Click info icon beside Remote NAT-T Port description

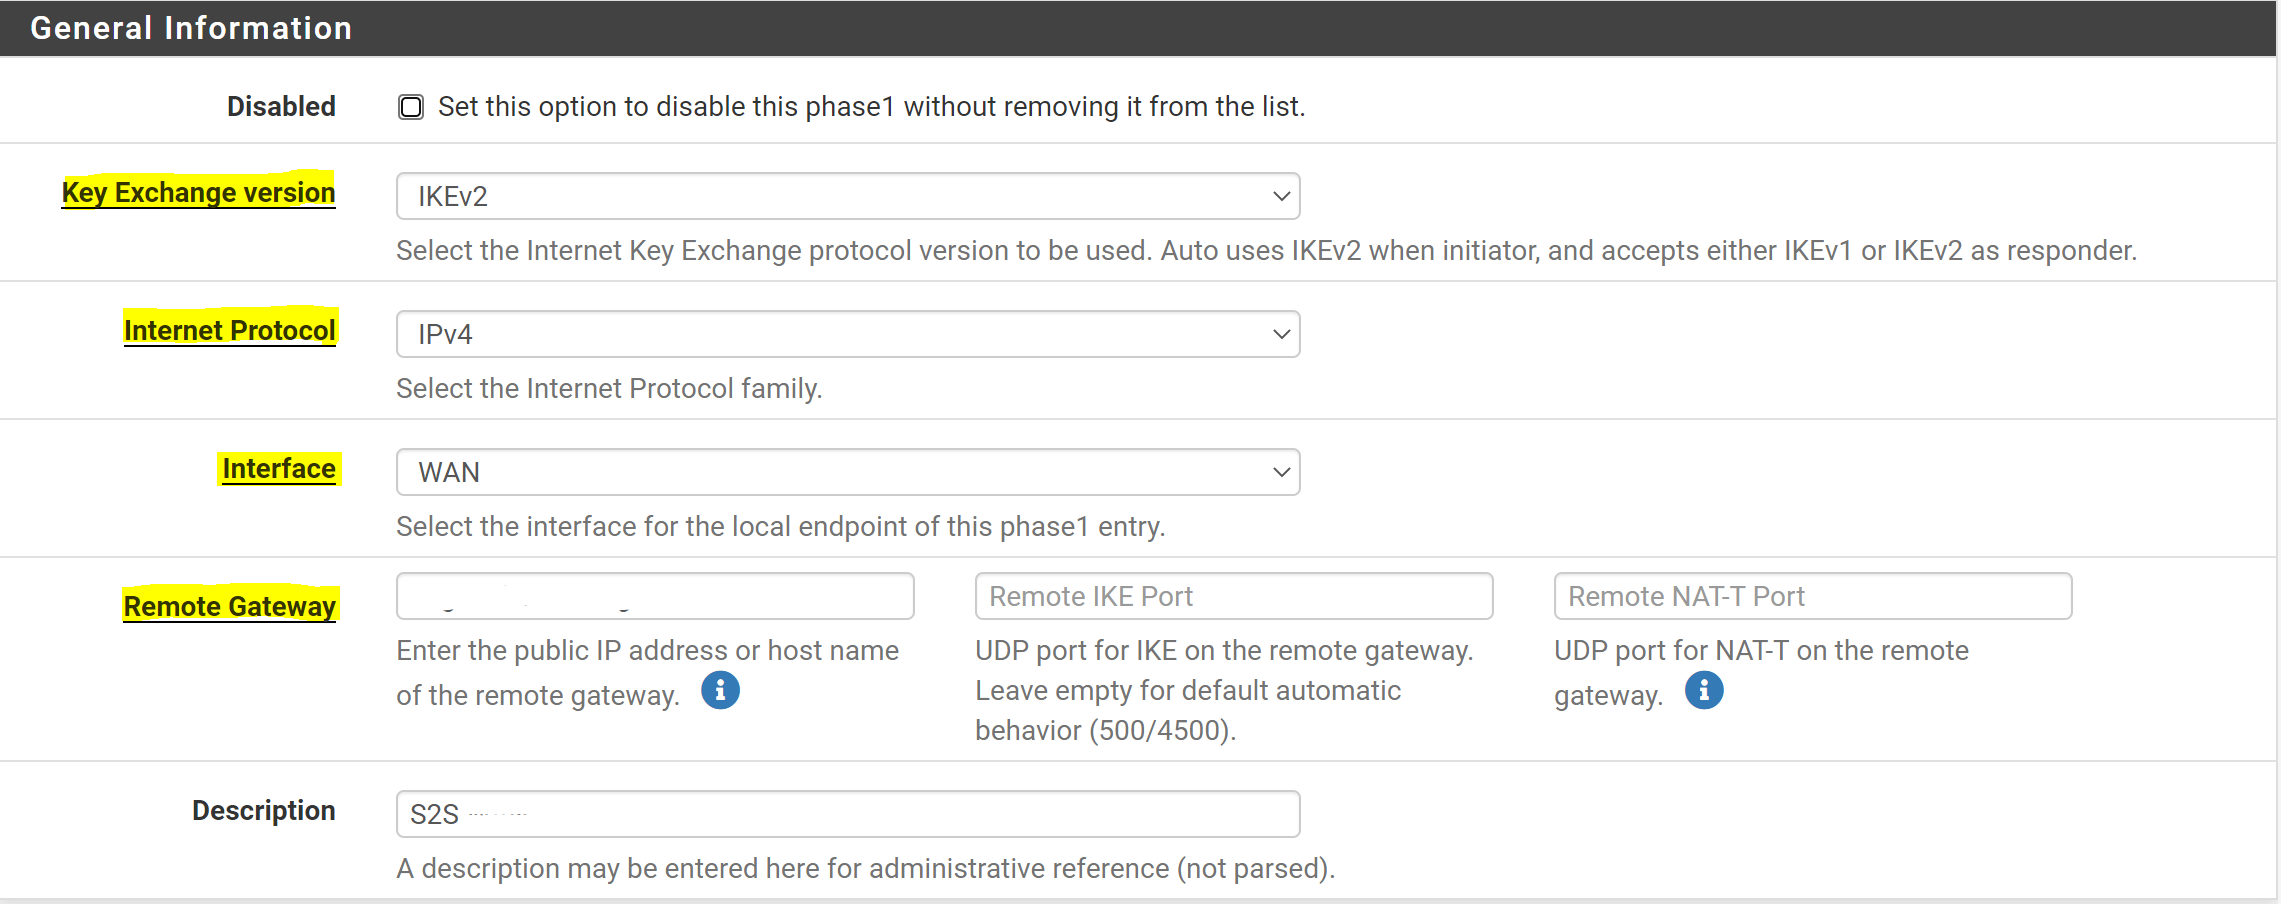[1704, 690]
